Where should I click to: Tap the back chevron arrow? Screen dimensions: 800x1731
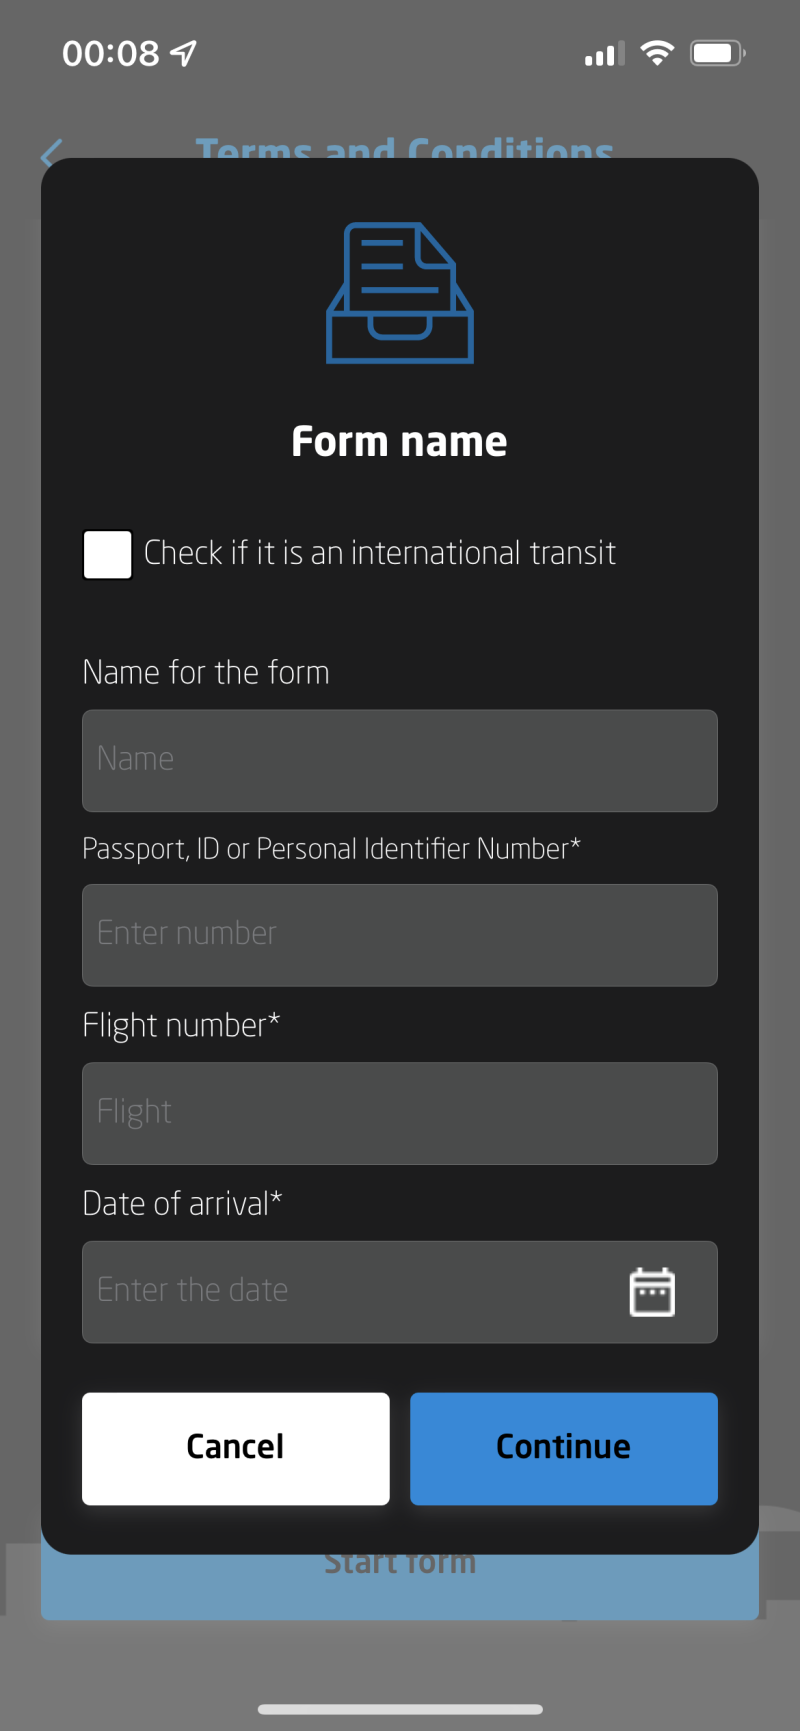coord(51,153)
